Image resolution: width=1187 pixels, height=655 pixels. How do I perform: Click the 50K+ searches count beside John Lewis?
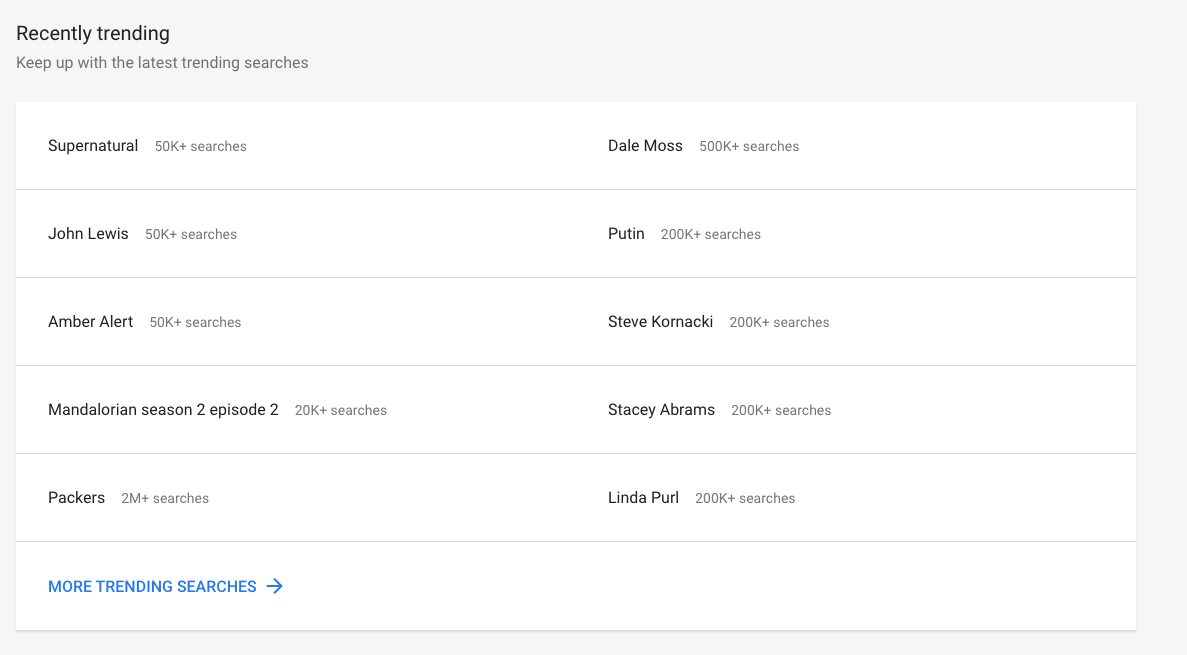click(x=191, y=235)
